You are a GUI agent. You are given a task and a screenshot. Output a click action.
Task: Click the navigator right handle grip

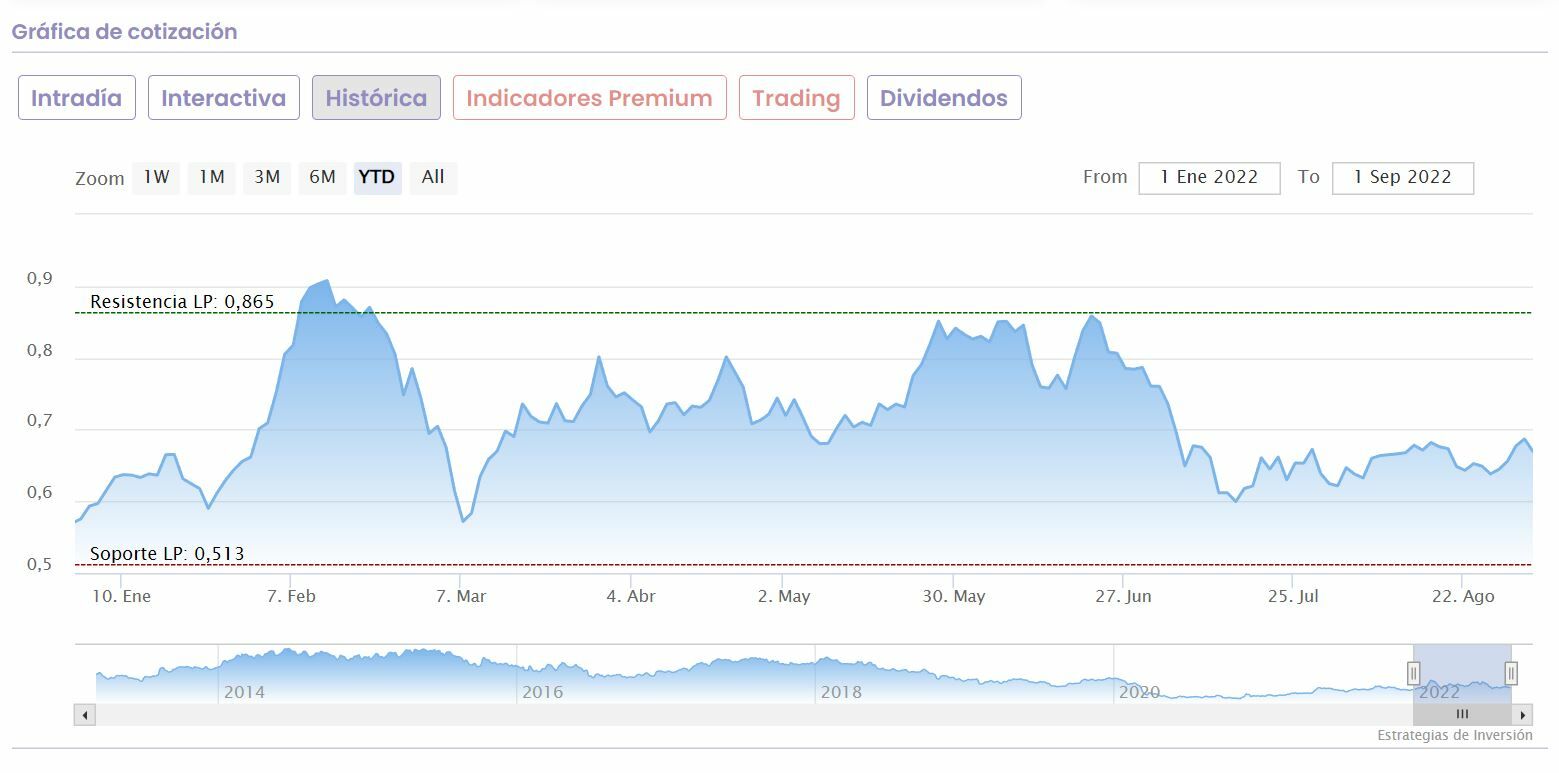point(1511,673)
